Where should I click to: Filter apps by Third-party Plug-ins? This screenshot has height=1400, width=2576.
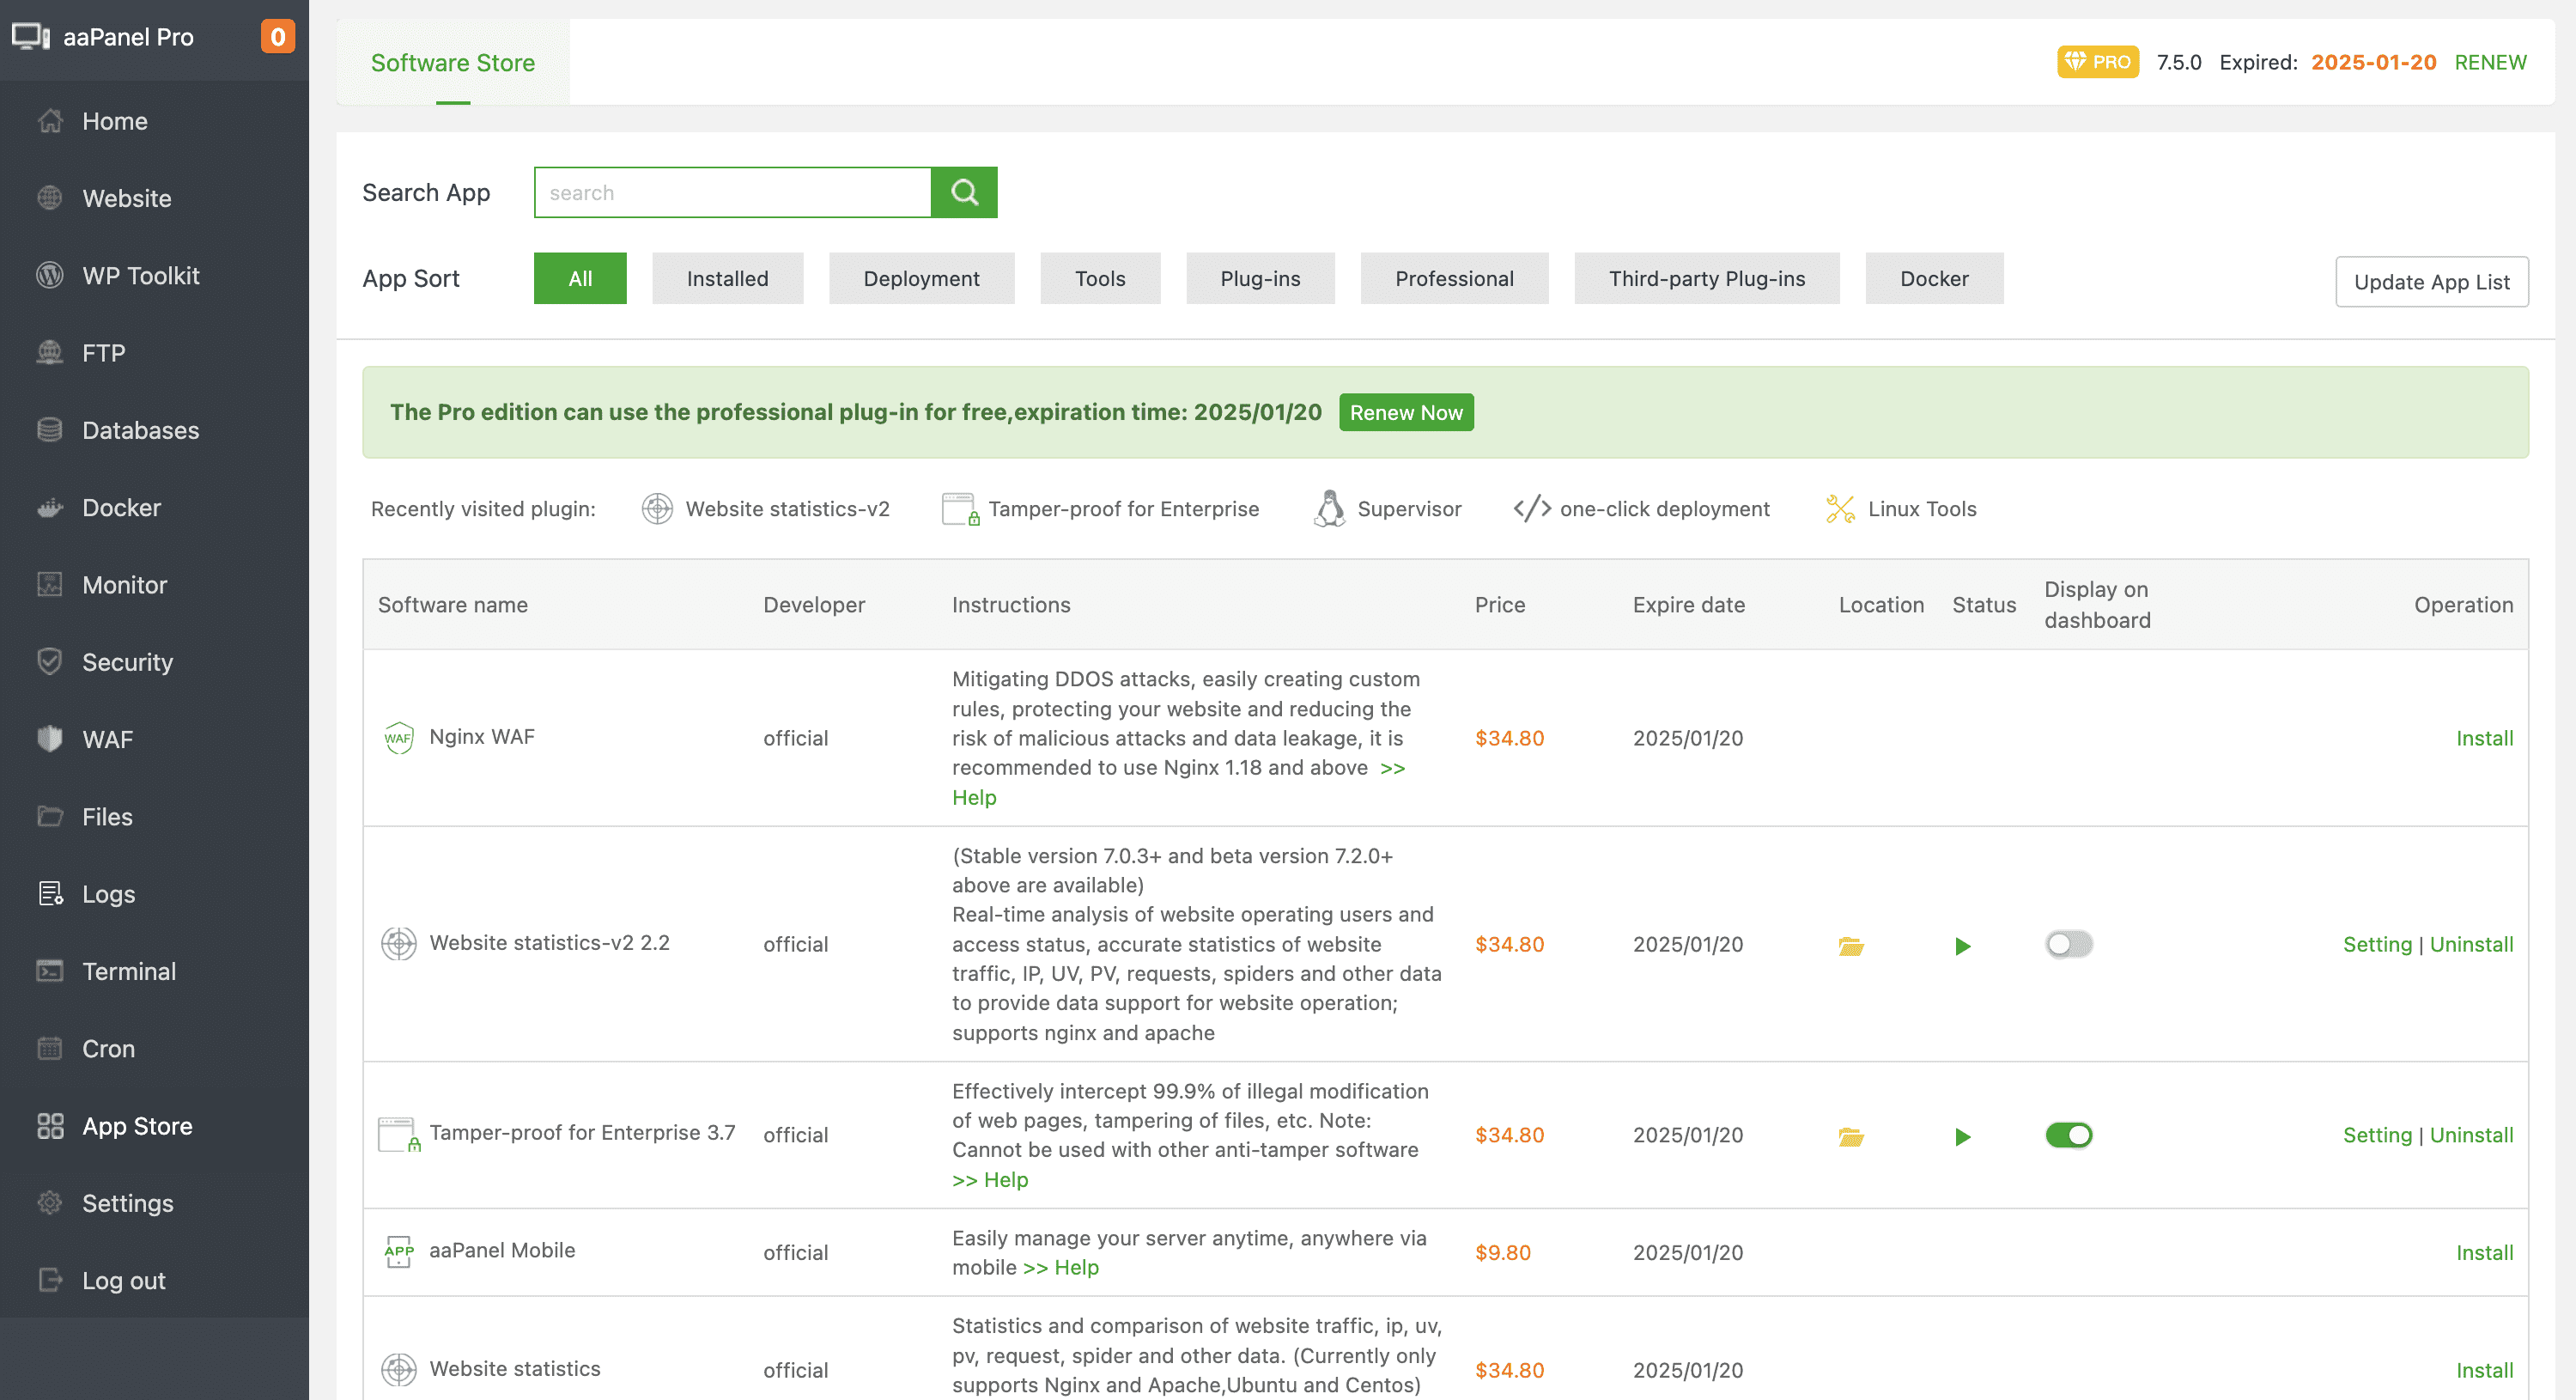(x=1706, y=279)
